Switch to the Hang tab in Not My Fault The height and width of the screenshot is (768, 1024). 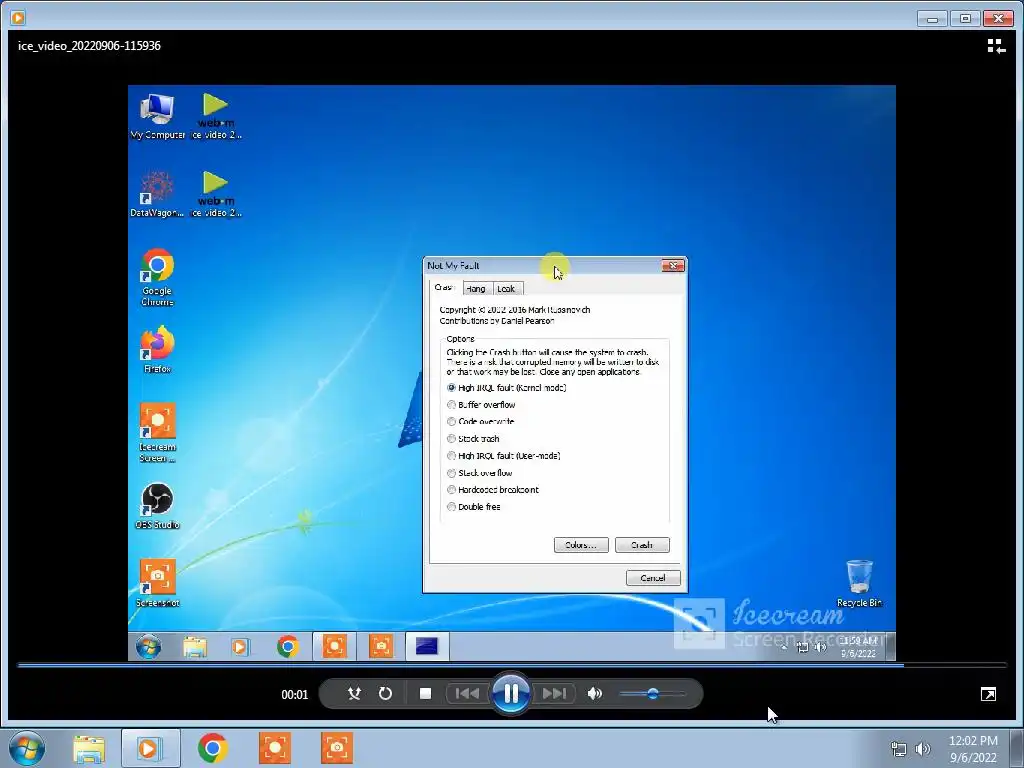pyautogui.click(x=476, y=289)
